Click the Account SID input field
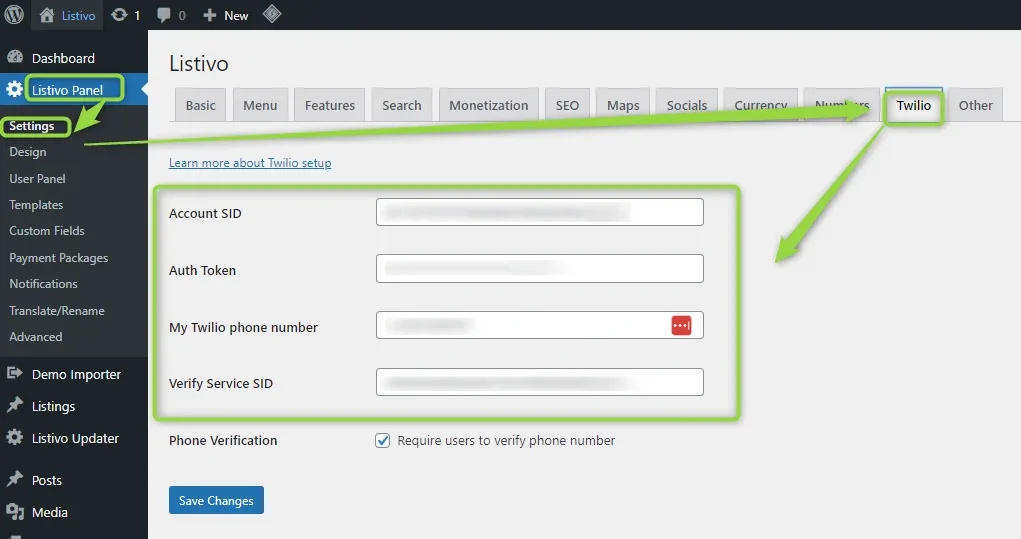The image size is (1021, 539). [540, 212]
